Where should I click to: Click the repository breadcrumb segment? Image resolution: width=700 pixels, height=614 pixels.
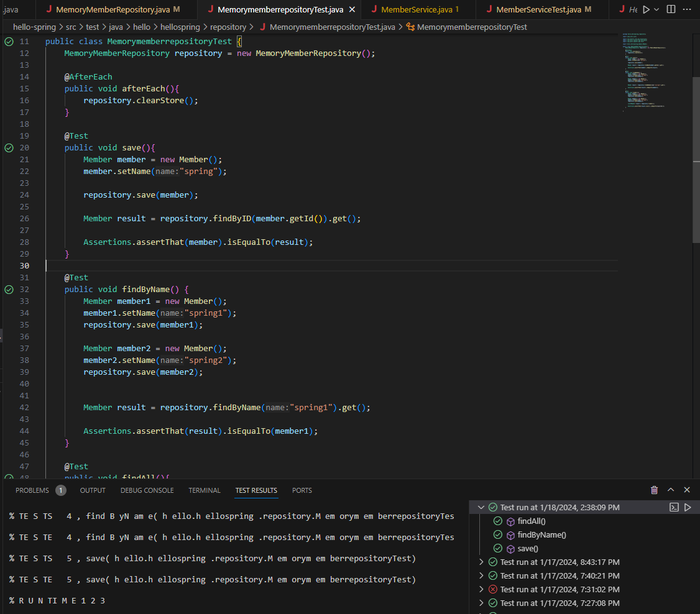click(229, 27)
